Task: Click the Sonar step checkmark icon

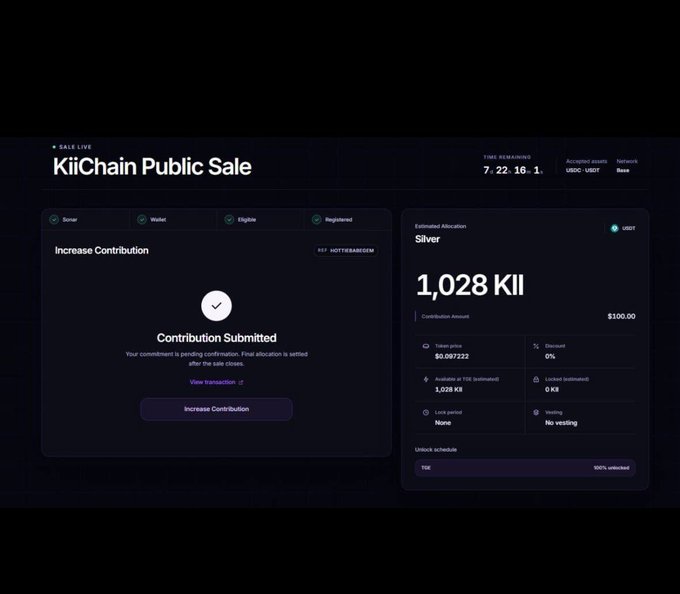Action: (54, 219)
